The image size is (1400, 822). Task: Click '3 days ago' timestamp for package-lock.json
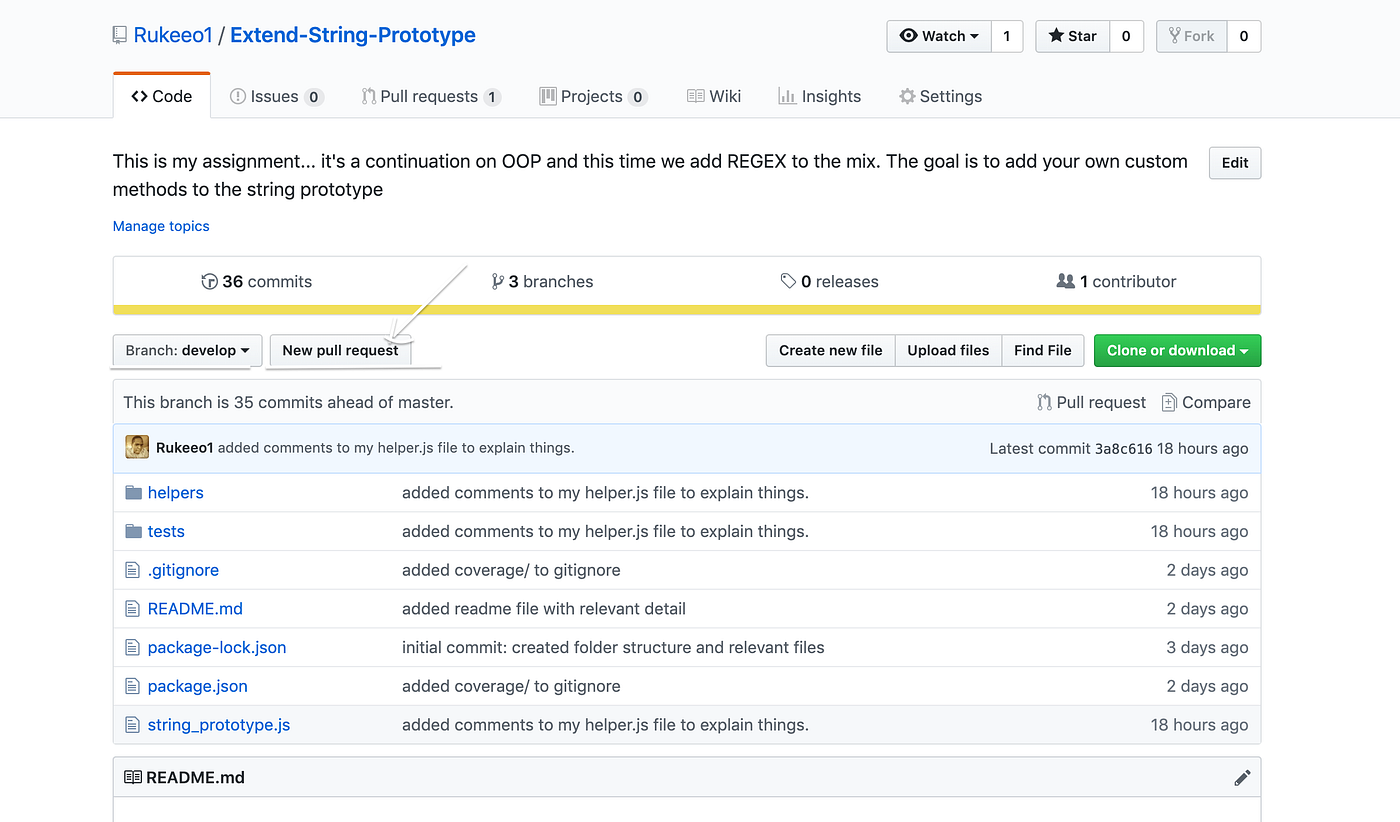[x=1207, y=647]
